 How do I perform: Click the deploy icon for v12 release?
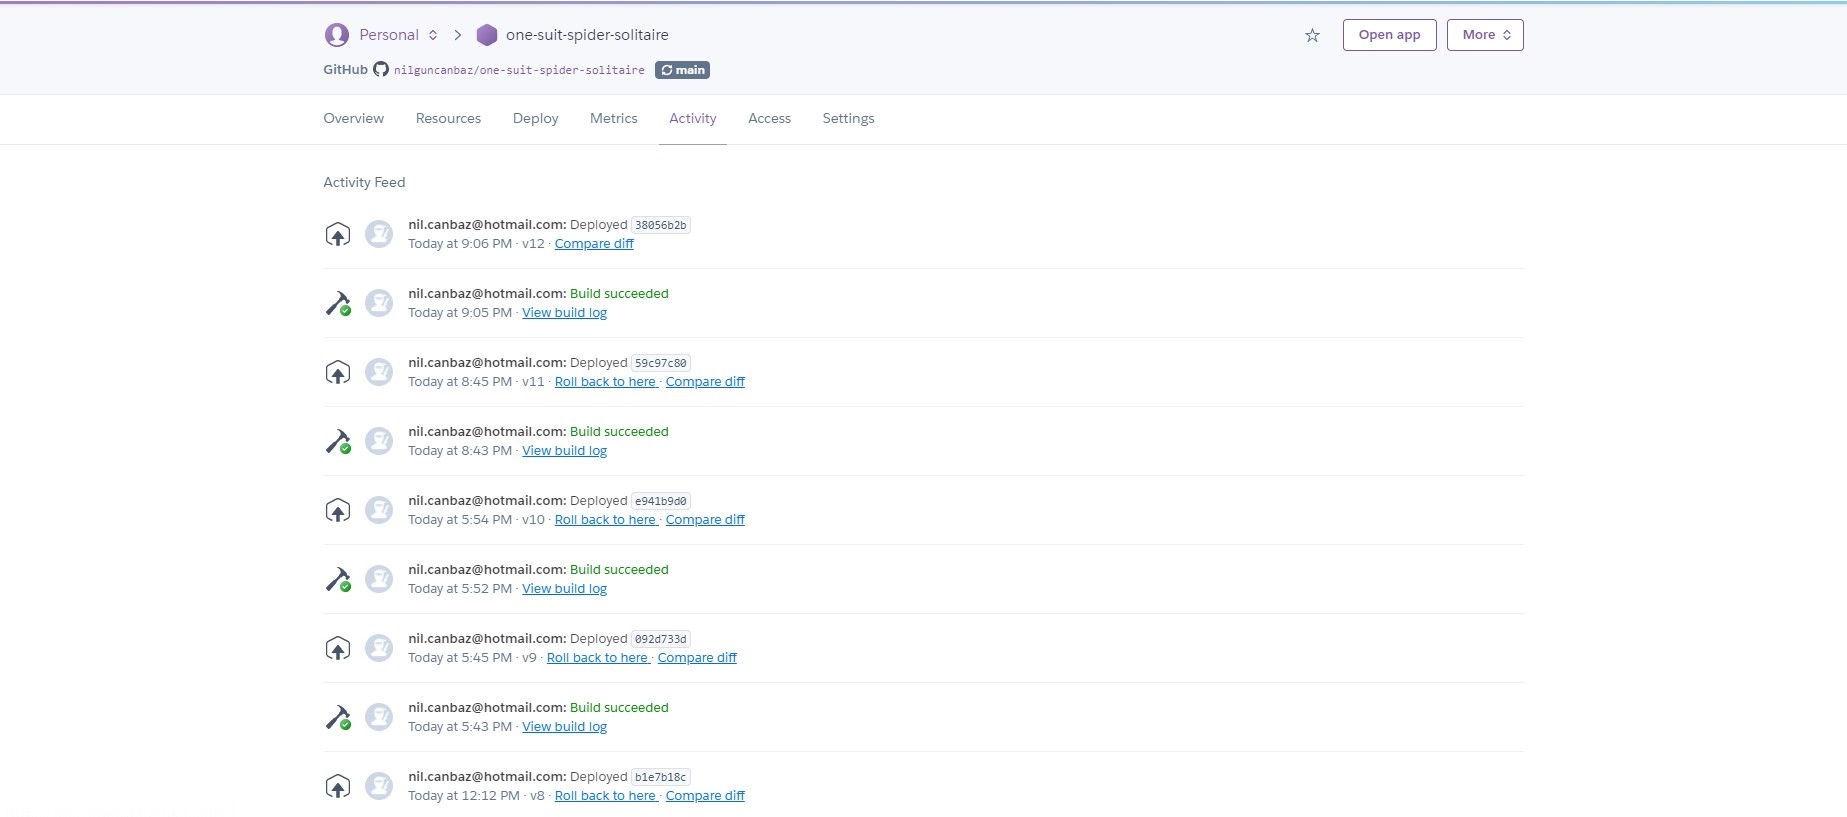[338, 234]
